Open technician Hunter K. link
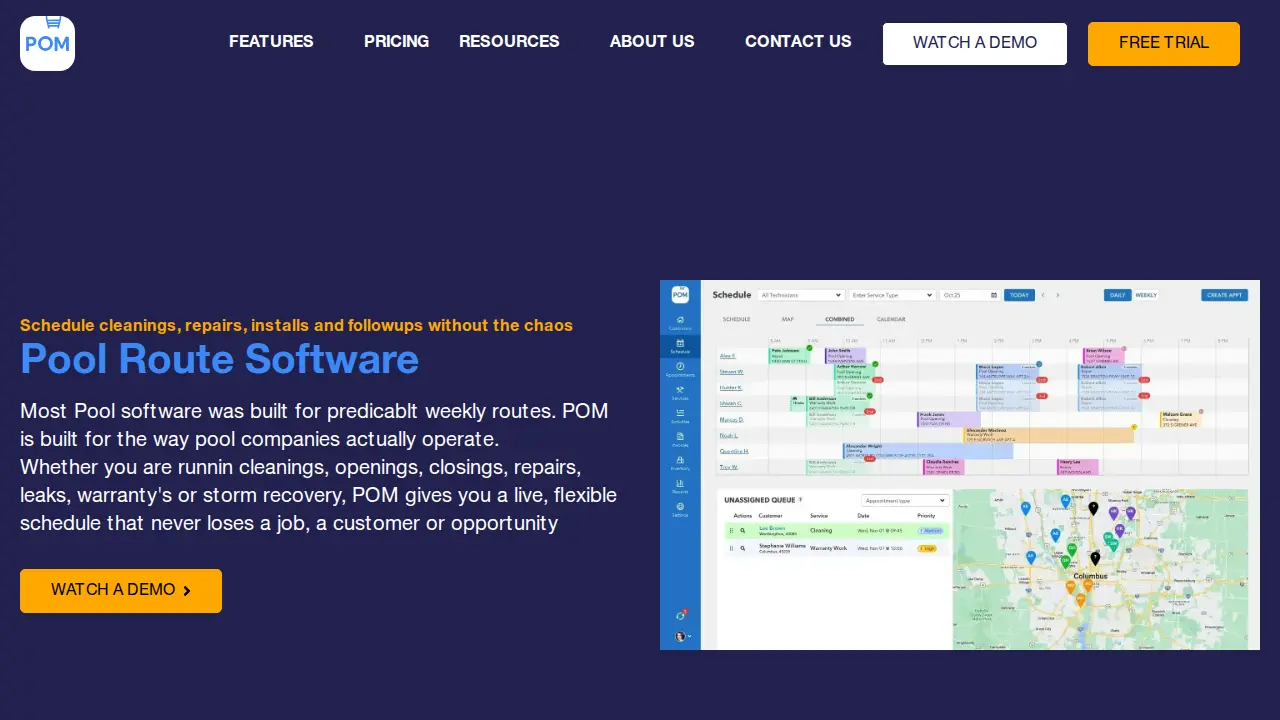This screenshot has height=720, width=1280. point(731,387)
